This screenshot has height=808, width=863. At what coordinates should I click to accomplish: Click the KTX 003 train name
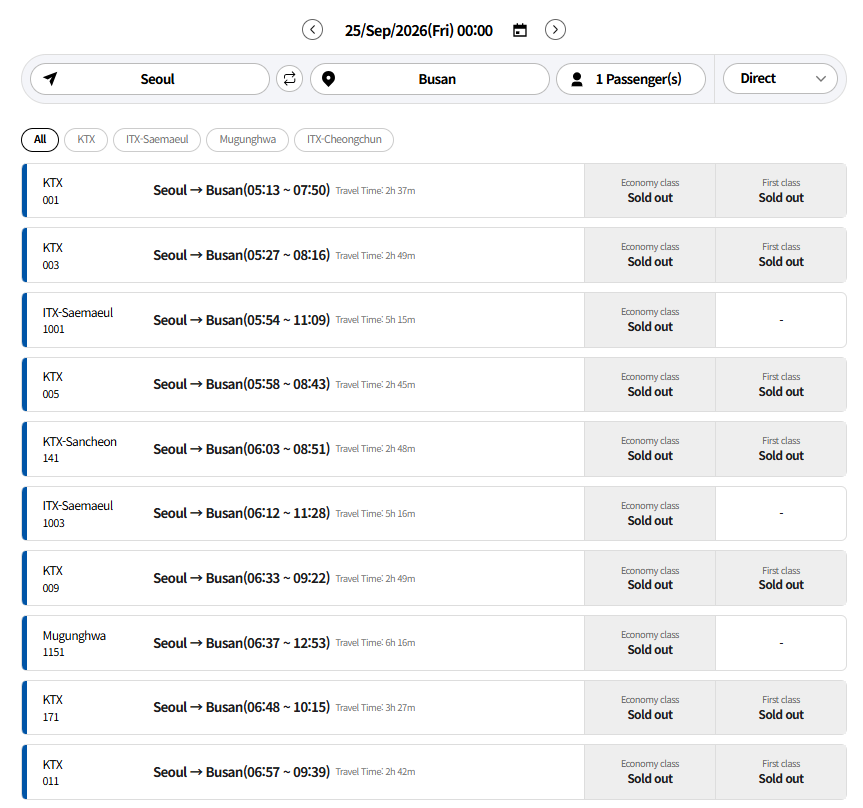coord(53,256)
